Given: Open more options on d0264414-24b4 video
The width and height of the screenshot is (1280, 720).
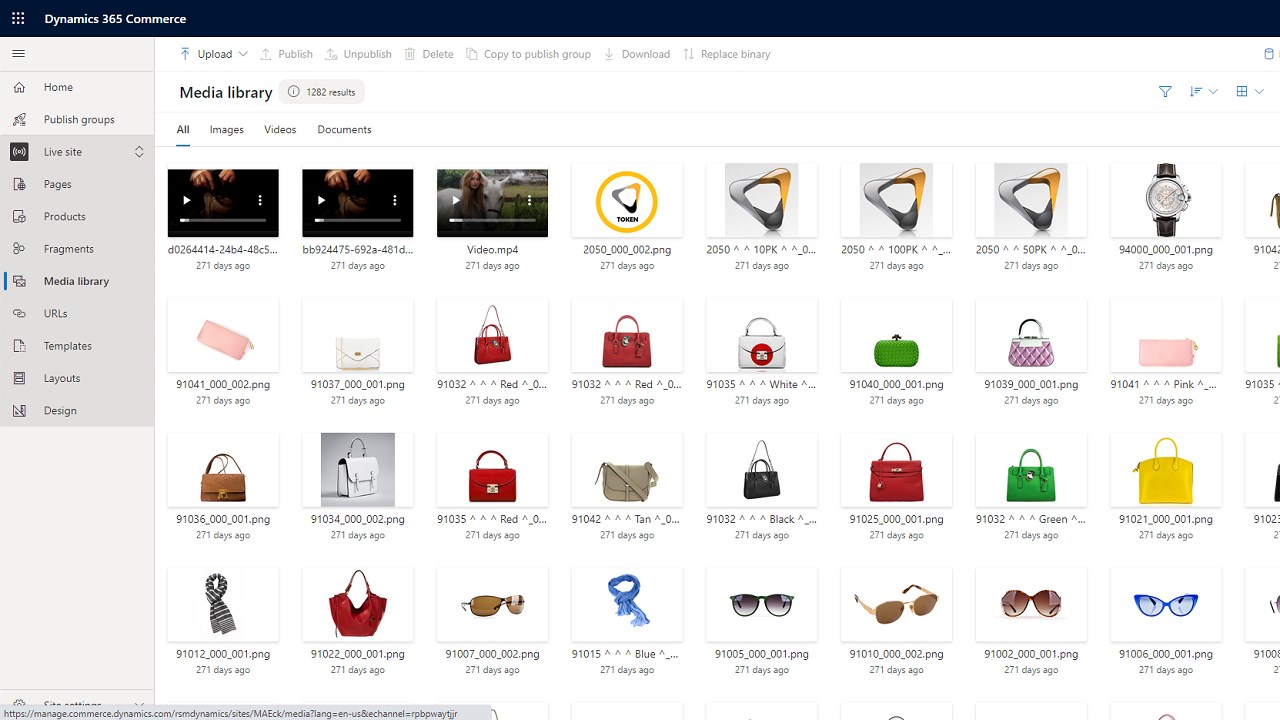Looking at the screenshot, I should click(260, 200).
